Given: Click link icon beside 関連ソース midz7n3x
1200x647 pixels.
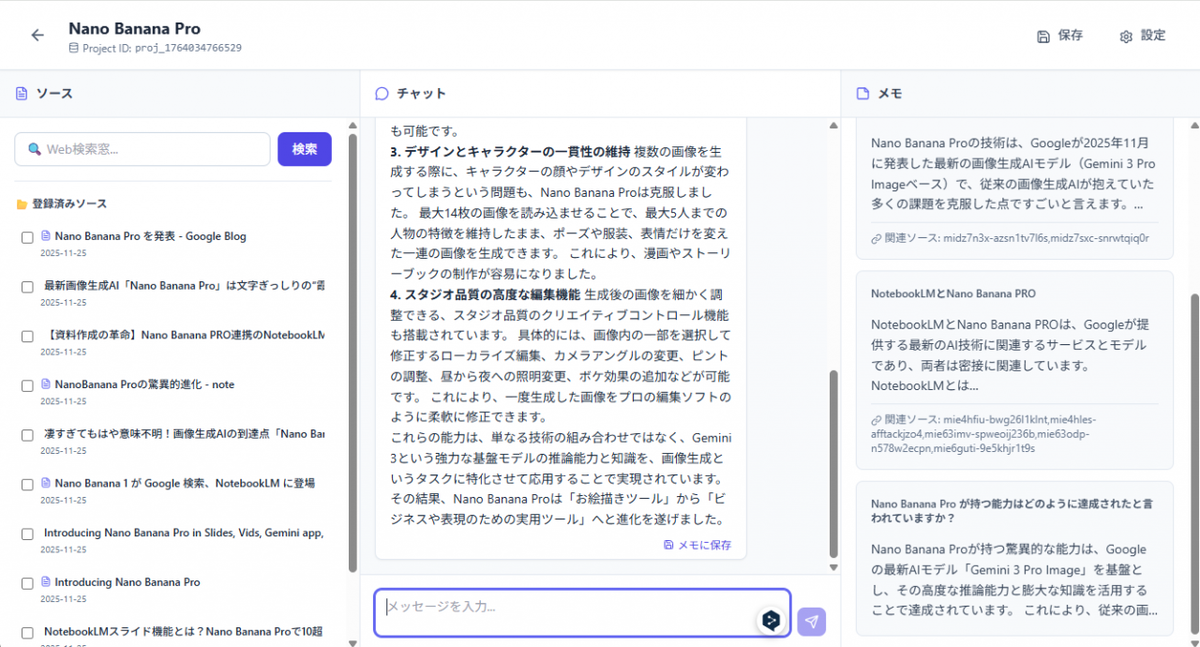Looking at the screenshot, I should [876, 239].
